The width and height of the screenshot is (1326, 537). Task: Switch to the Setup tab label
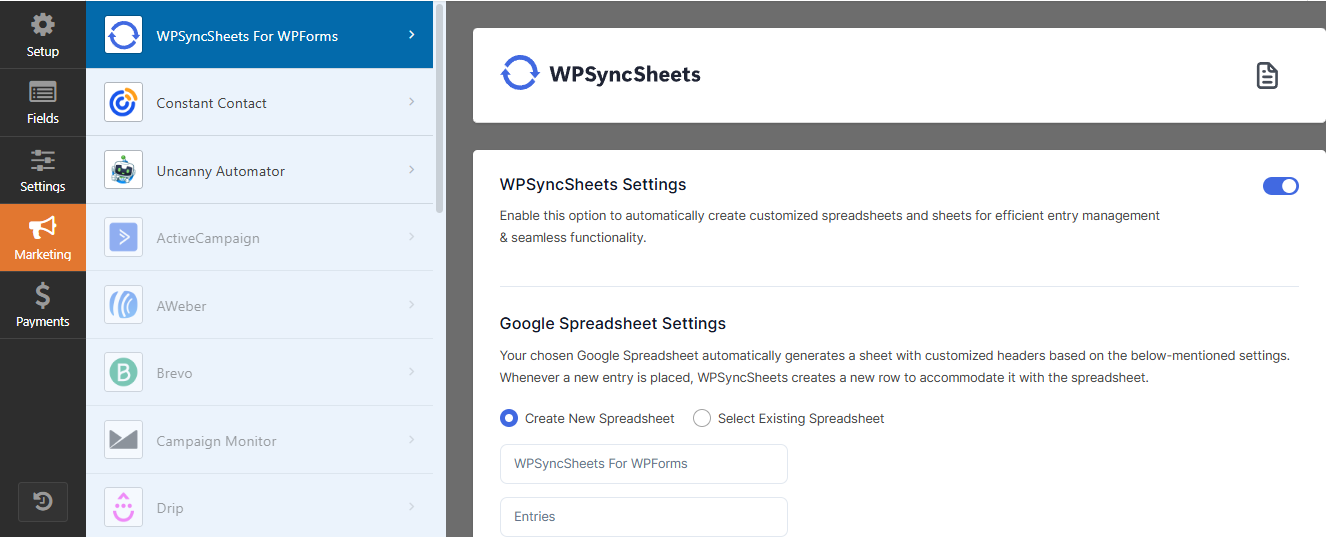coord(43,51)
